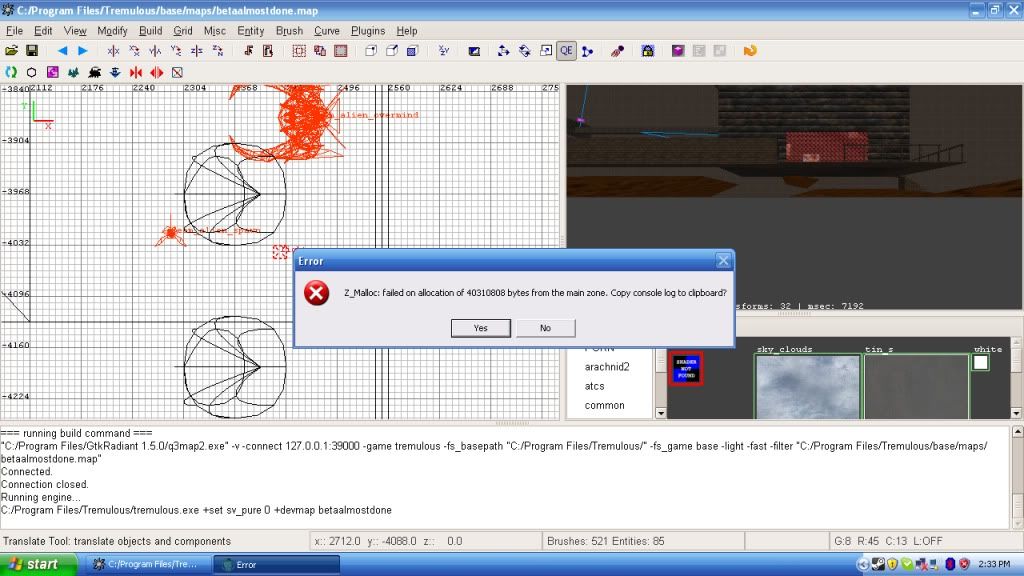Select the Translate arrows tool
The width and height of the screenshot is (1024, 576).
tap(504, 51)
